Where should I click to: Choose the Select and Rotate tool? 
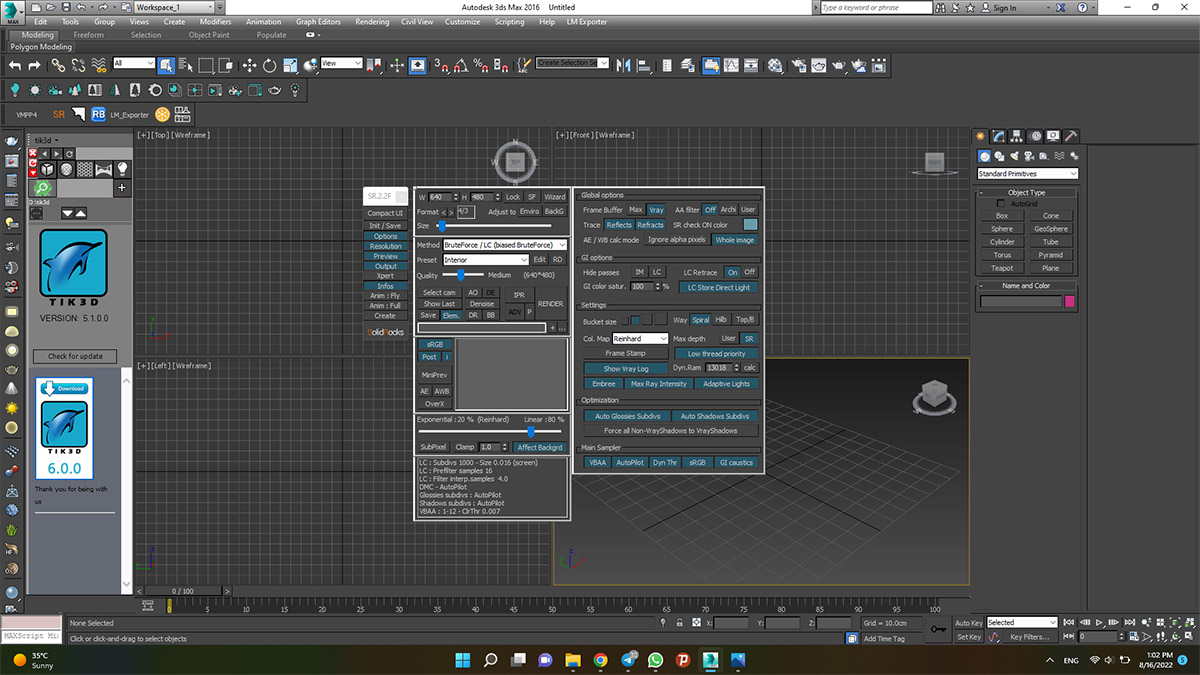click(x=270, y=65)
